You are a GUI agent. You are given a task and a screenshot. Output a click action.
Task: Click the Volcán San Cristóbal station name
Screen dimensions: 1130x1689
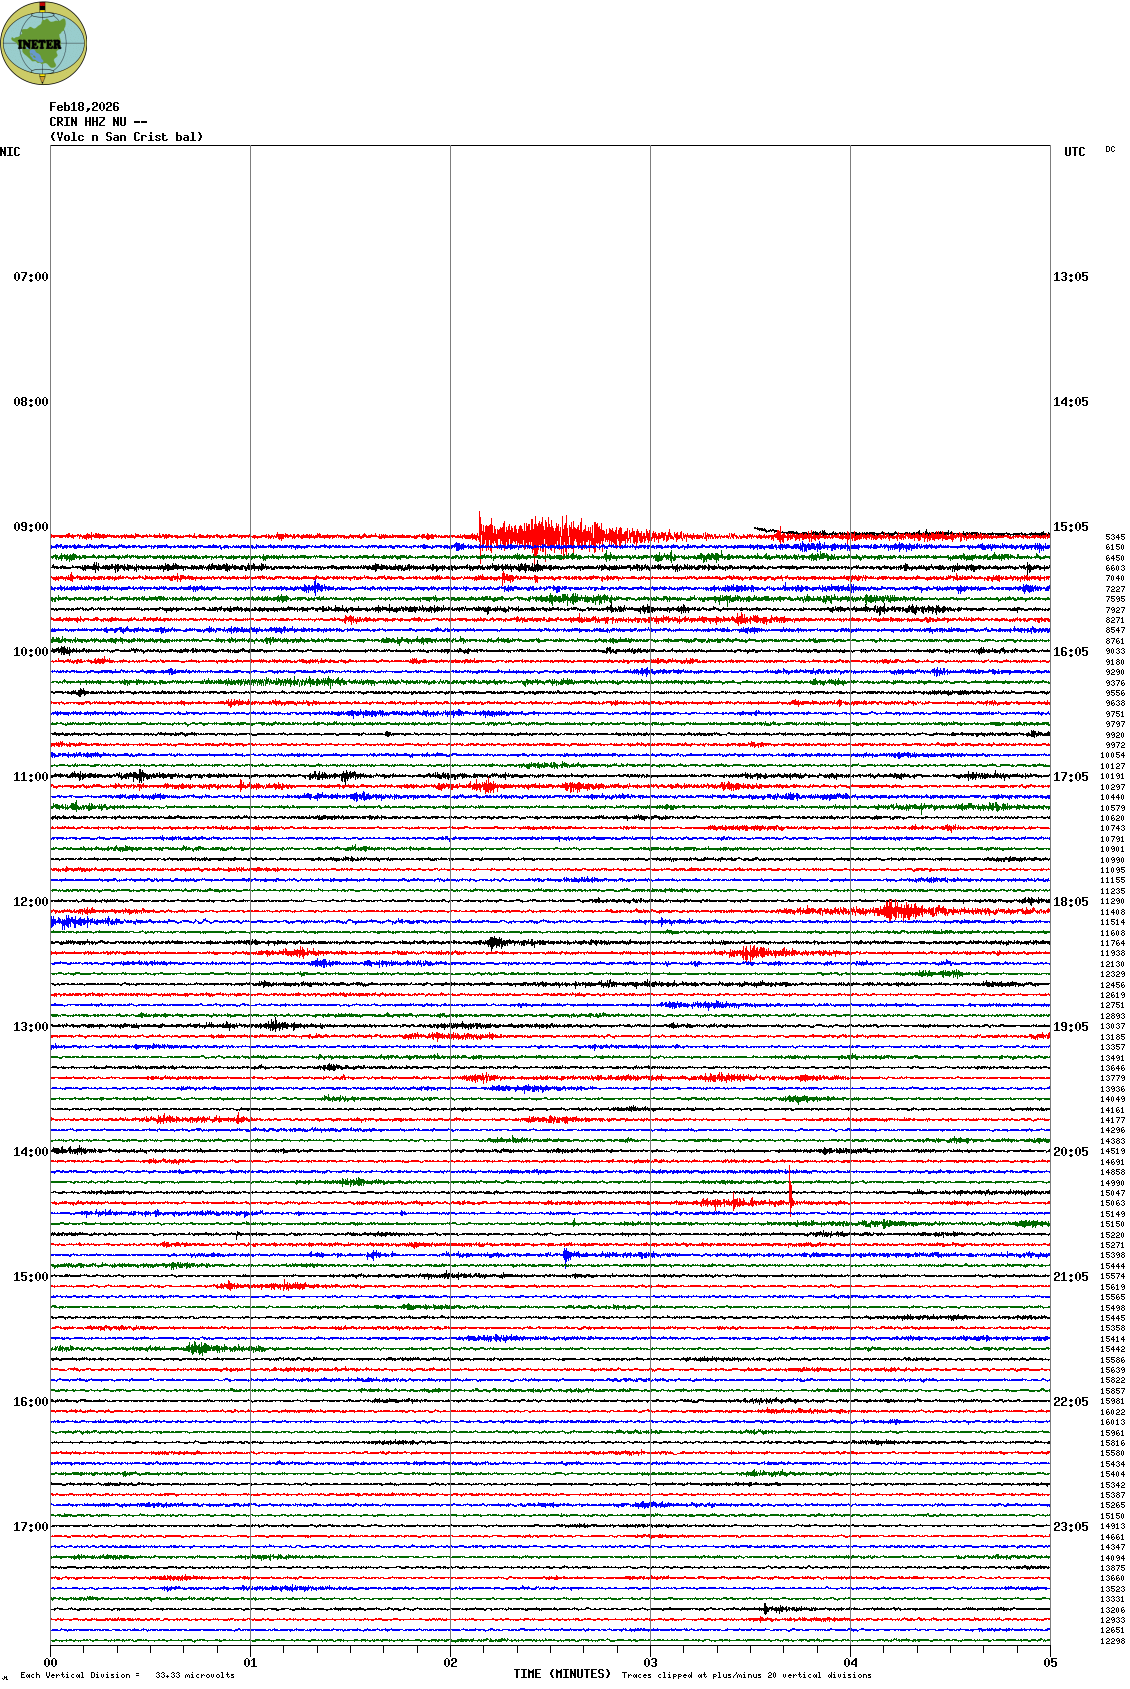[126, 137]
